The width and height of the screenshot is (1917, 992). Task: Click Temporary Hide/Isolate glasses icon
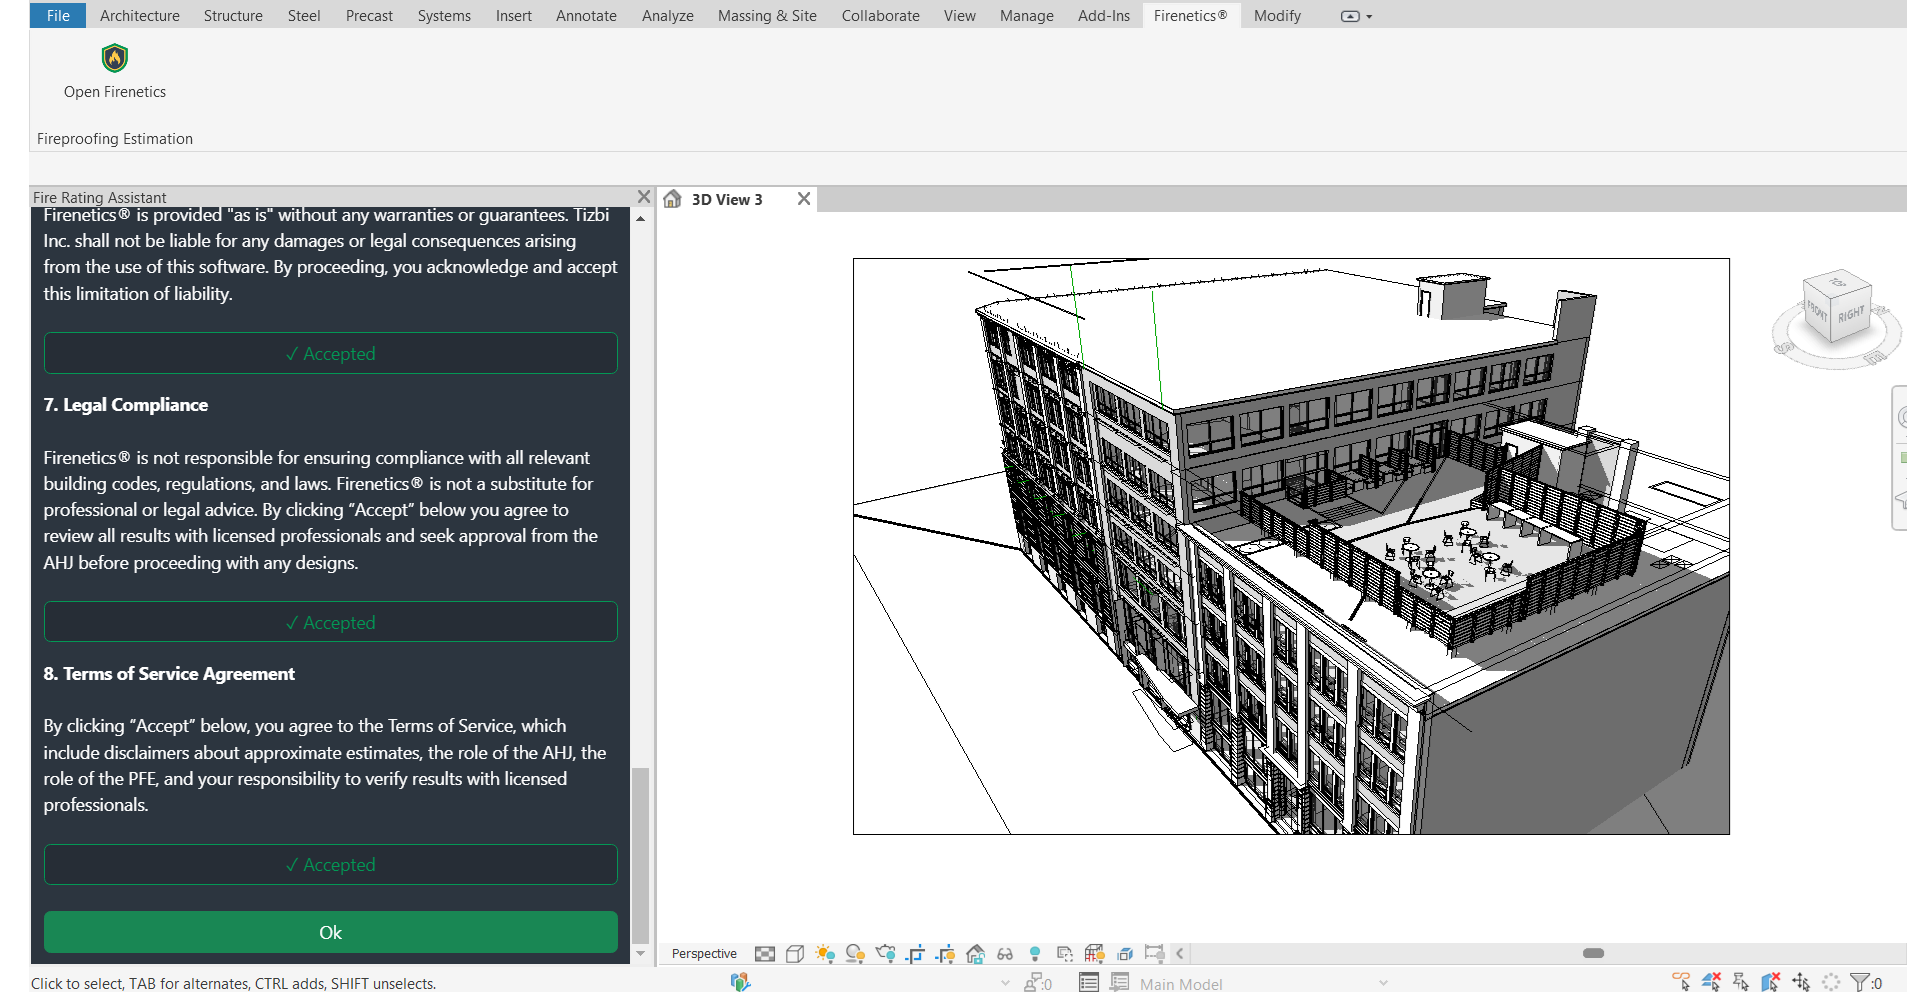click(1005, 954)
